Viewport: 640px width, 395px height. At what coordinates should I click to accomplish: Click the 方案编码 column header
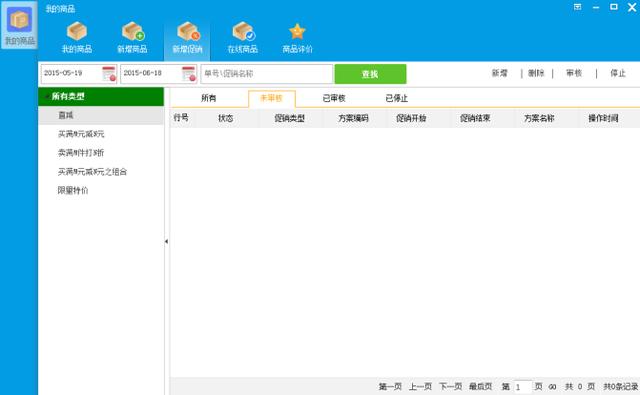coord(353,118)
